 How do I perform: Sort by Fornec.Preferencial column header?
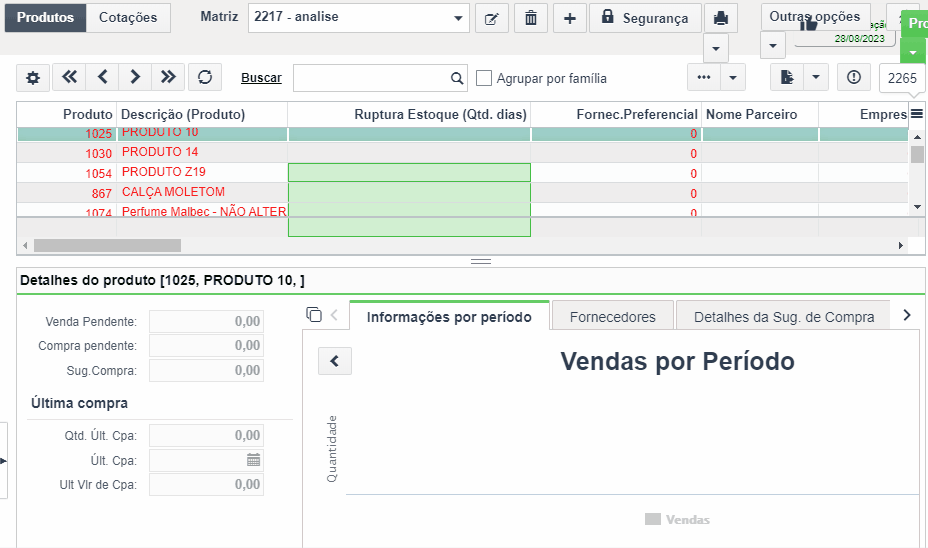(x=616, y=114)
